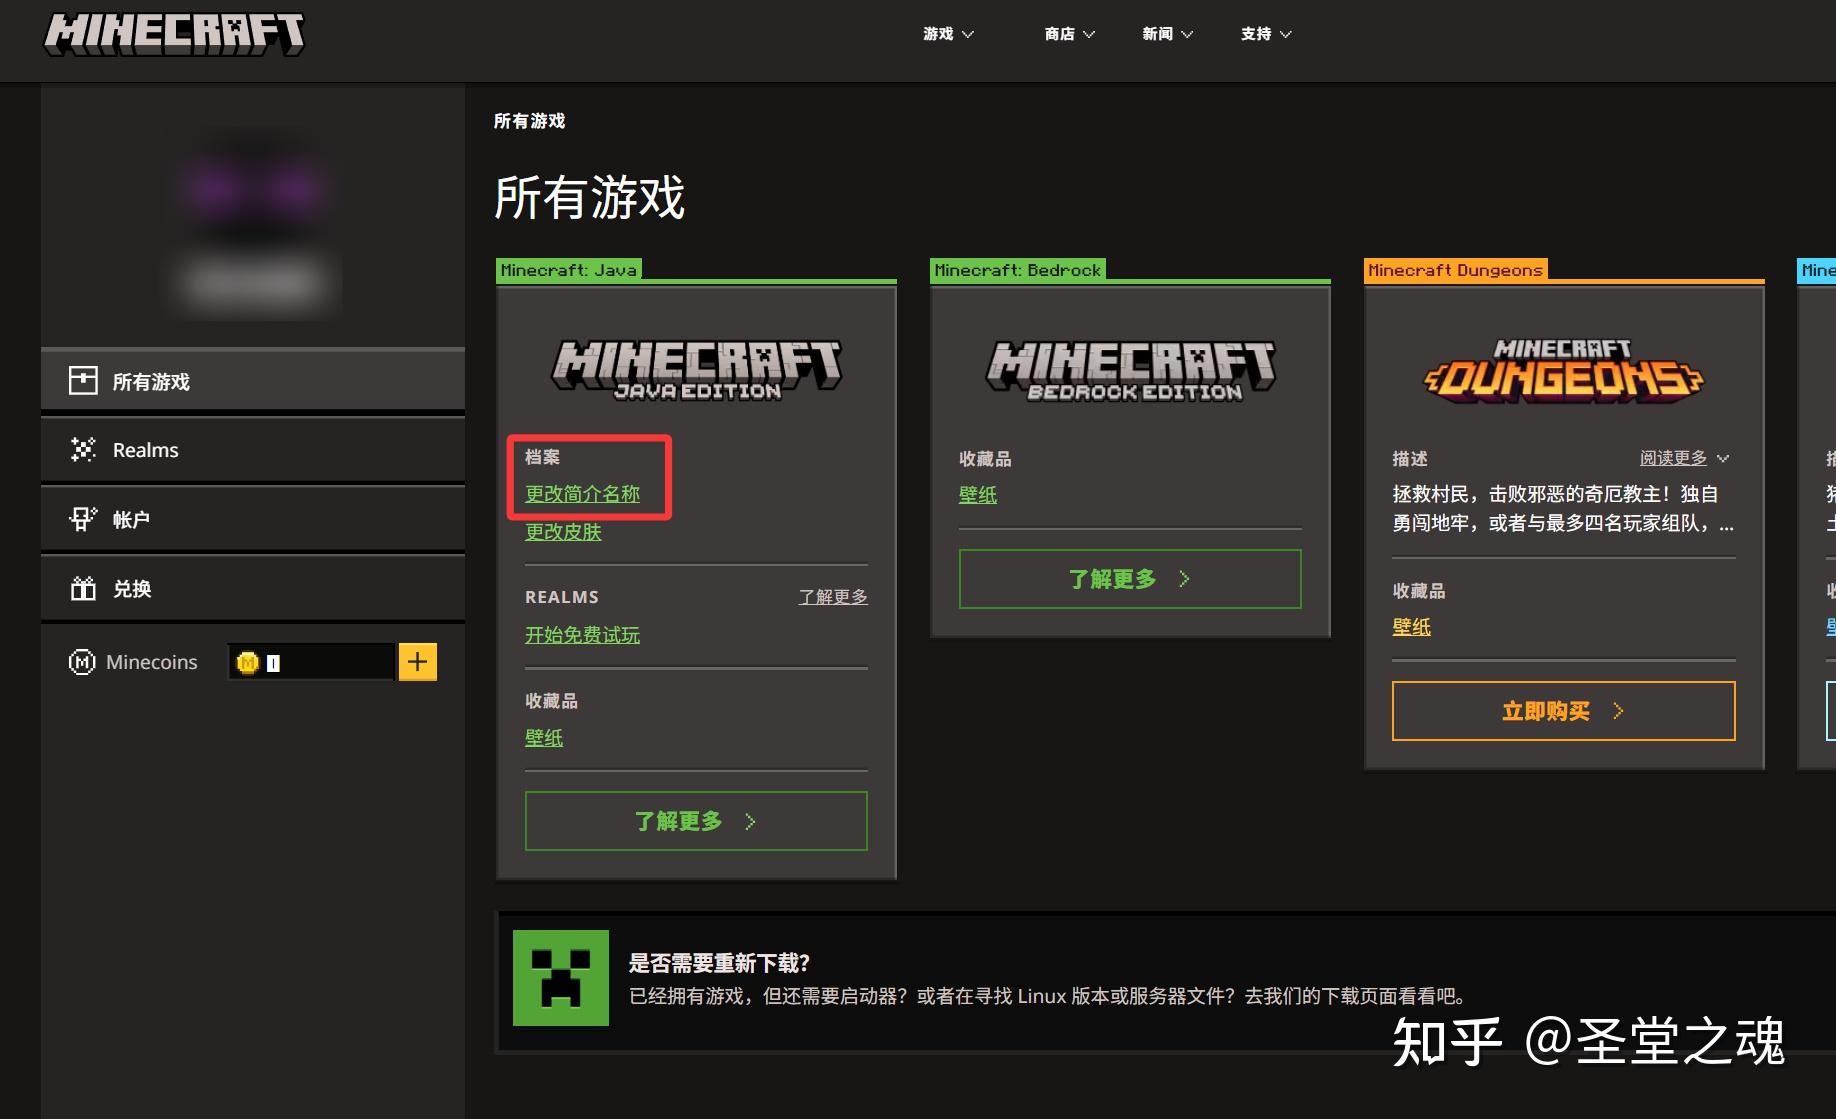Click the Minecraft: Java tab label
The height and width of the screenshot is (1119, 1836).
[x=568, y=270]
